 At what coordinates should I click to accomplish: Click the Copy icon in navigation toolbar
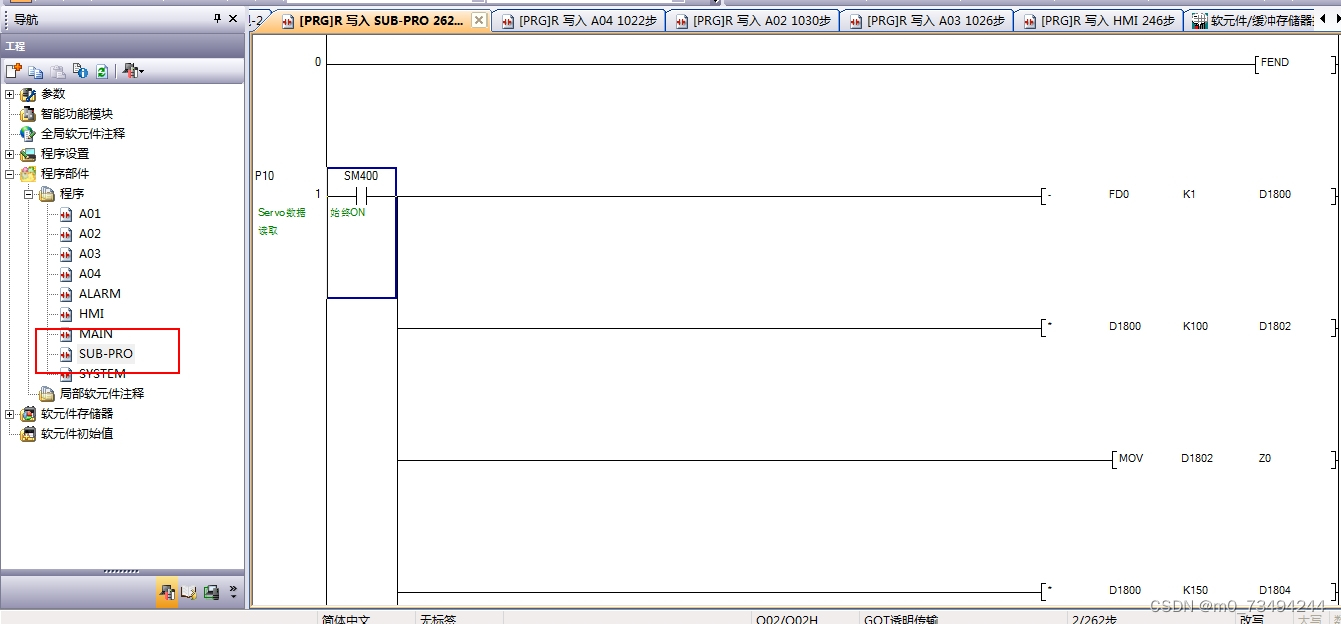(x=36, y=71)
